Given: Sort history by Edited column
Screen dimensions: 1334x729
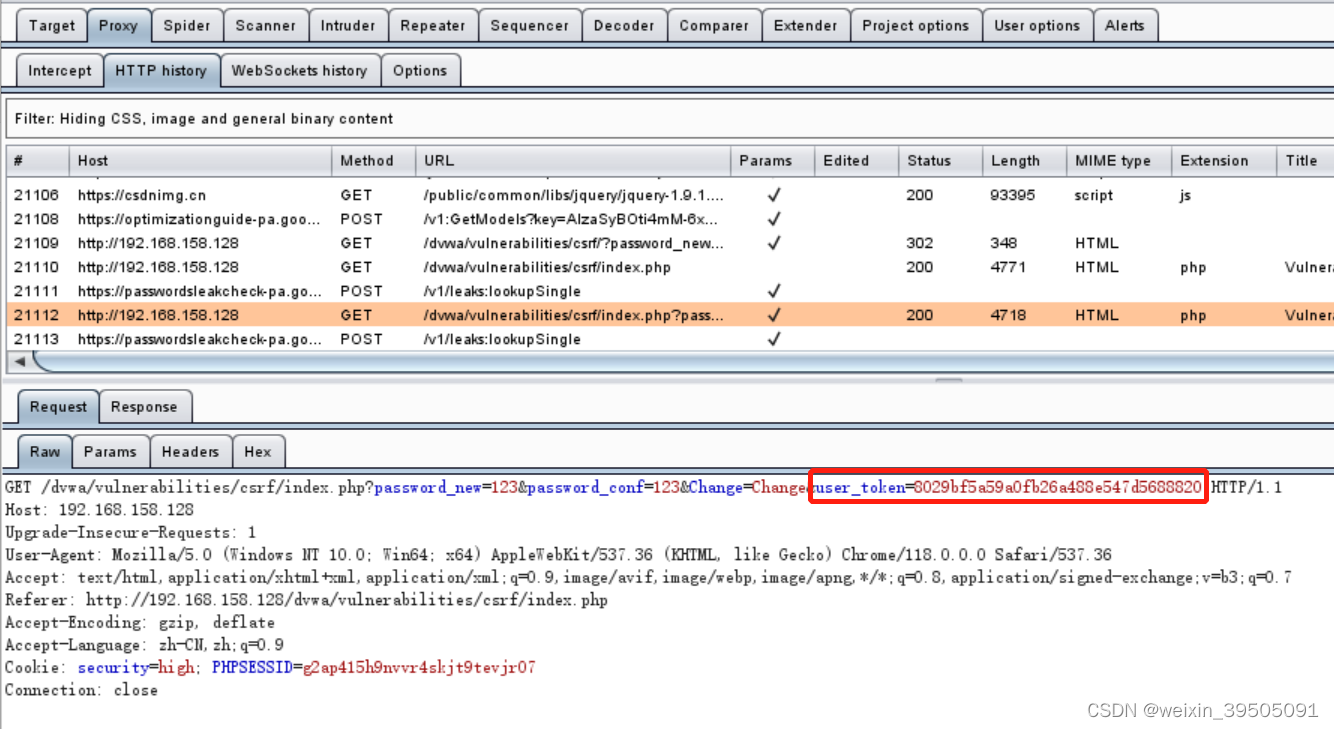Looking at the screenshot, I should [x=857, y=160].
